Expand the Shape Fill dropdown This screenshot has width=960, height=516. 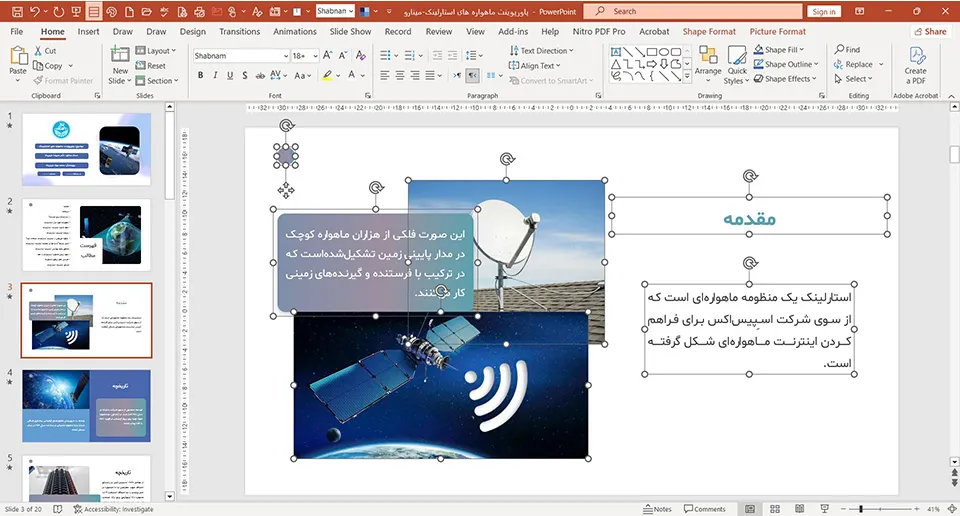pyautogui.click(x=779, y=50)
